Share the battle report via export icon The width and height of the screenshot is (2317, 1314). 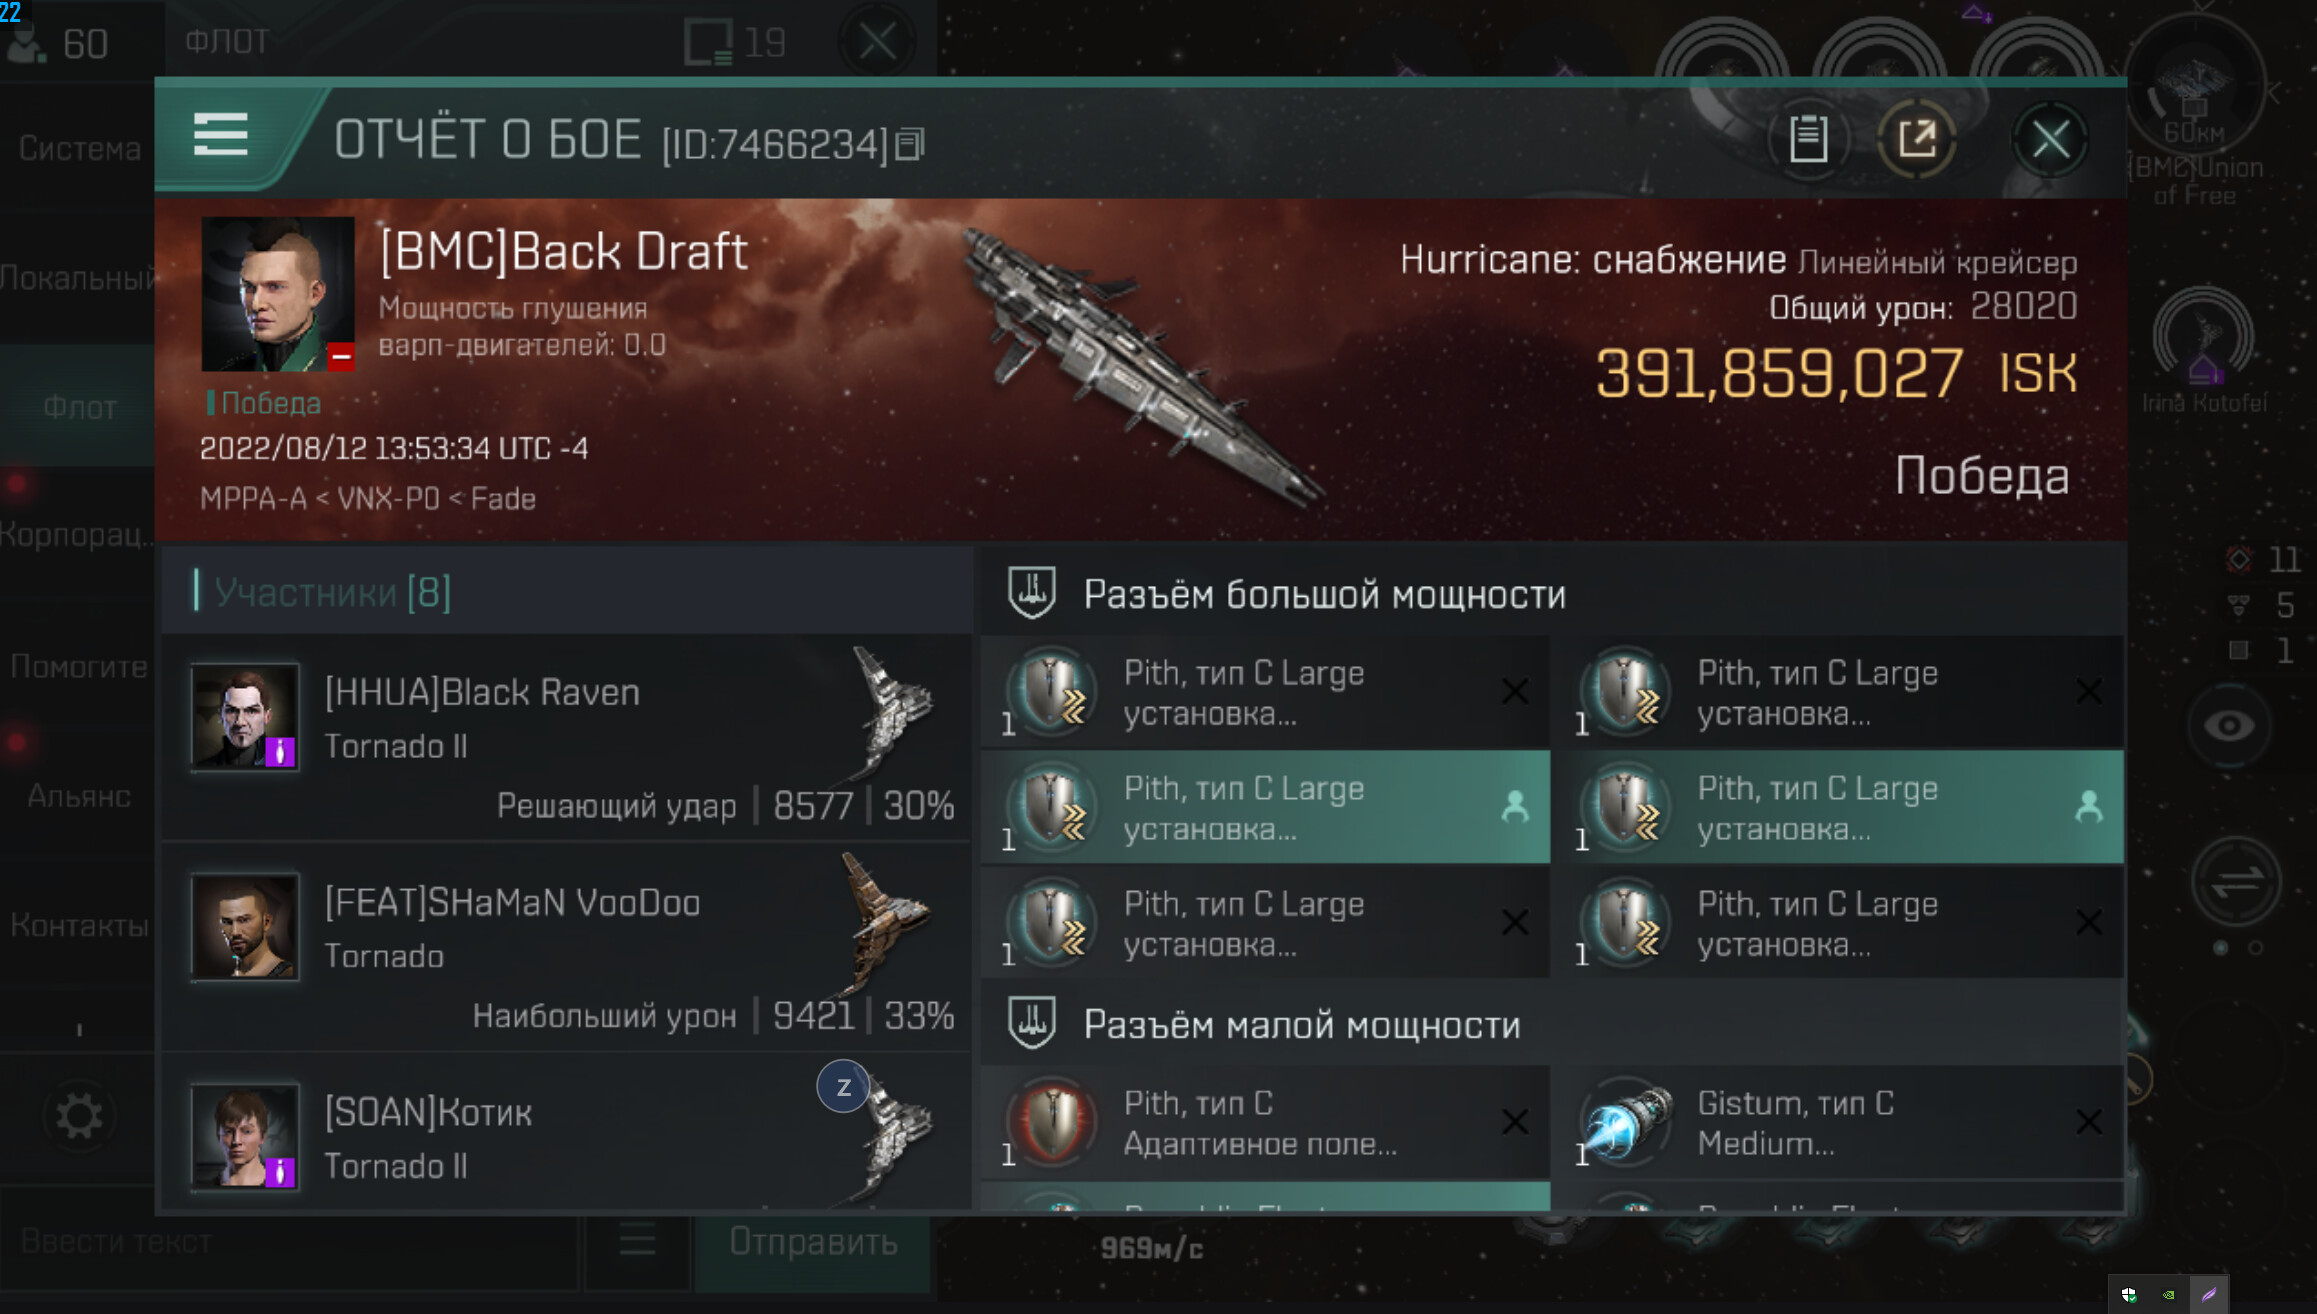(x=1916, y=139)
